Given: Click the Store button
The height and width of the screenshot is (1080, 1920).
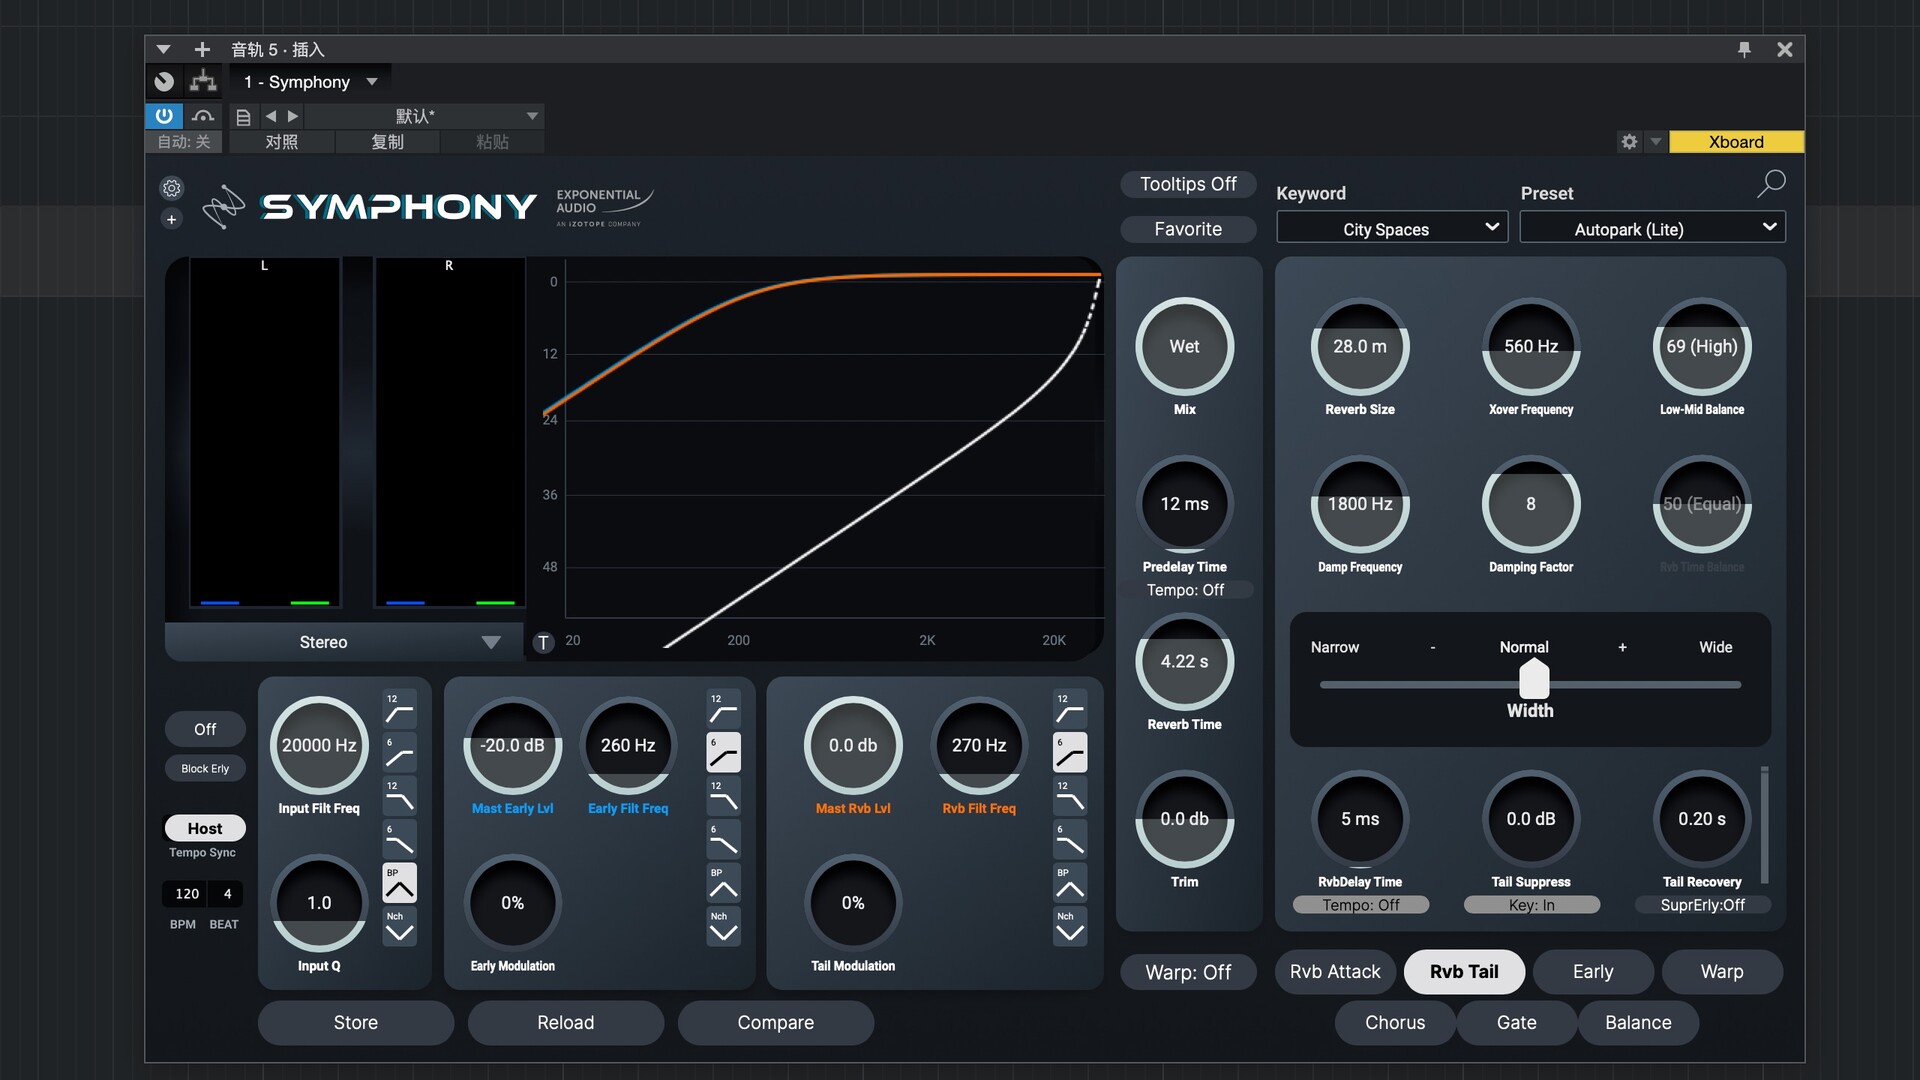Looking at the screenshot, I should click(356, 1023).
